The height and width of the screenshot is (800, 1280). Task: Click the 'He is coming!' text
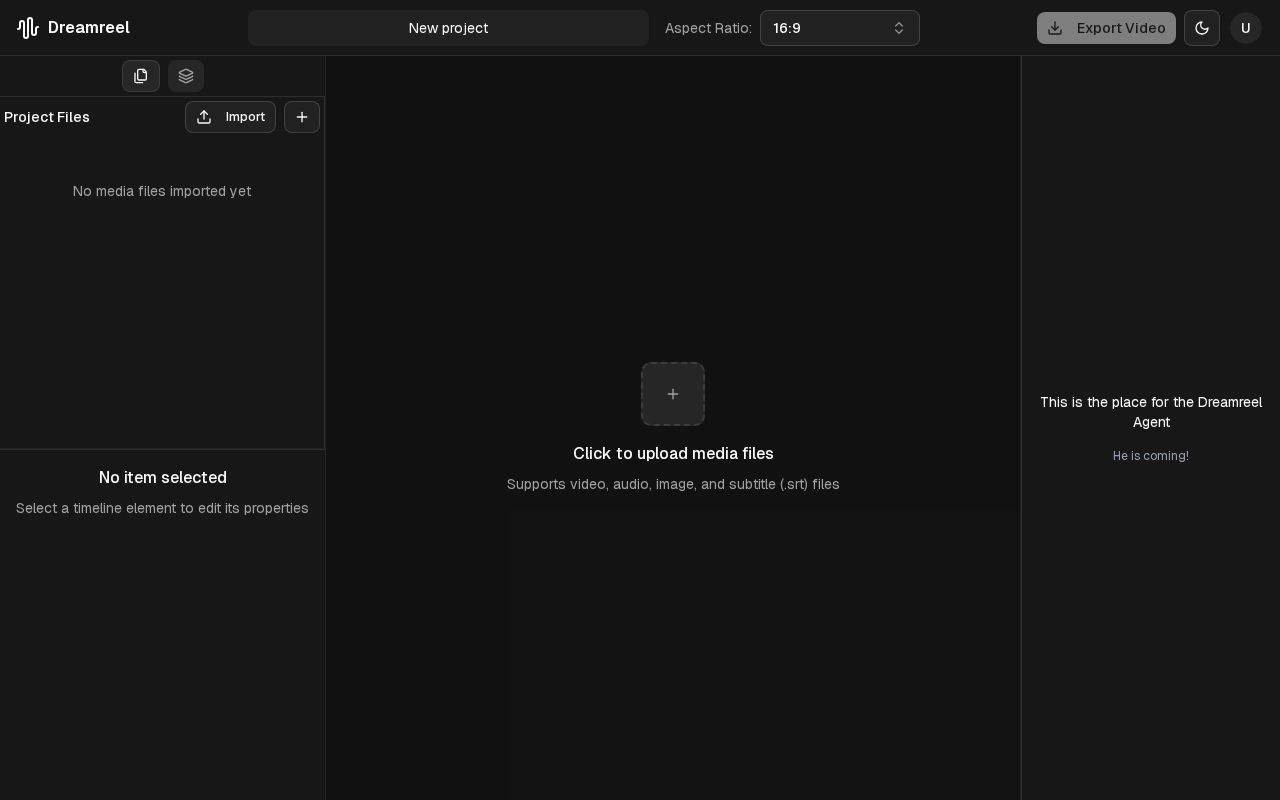tap(1151, 456)
